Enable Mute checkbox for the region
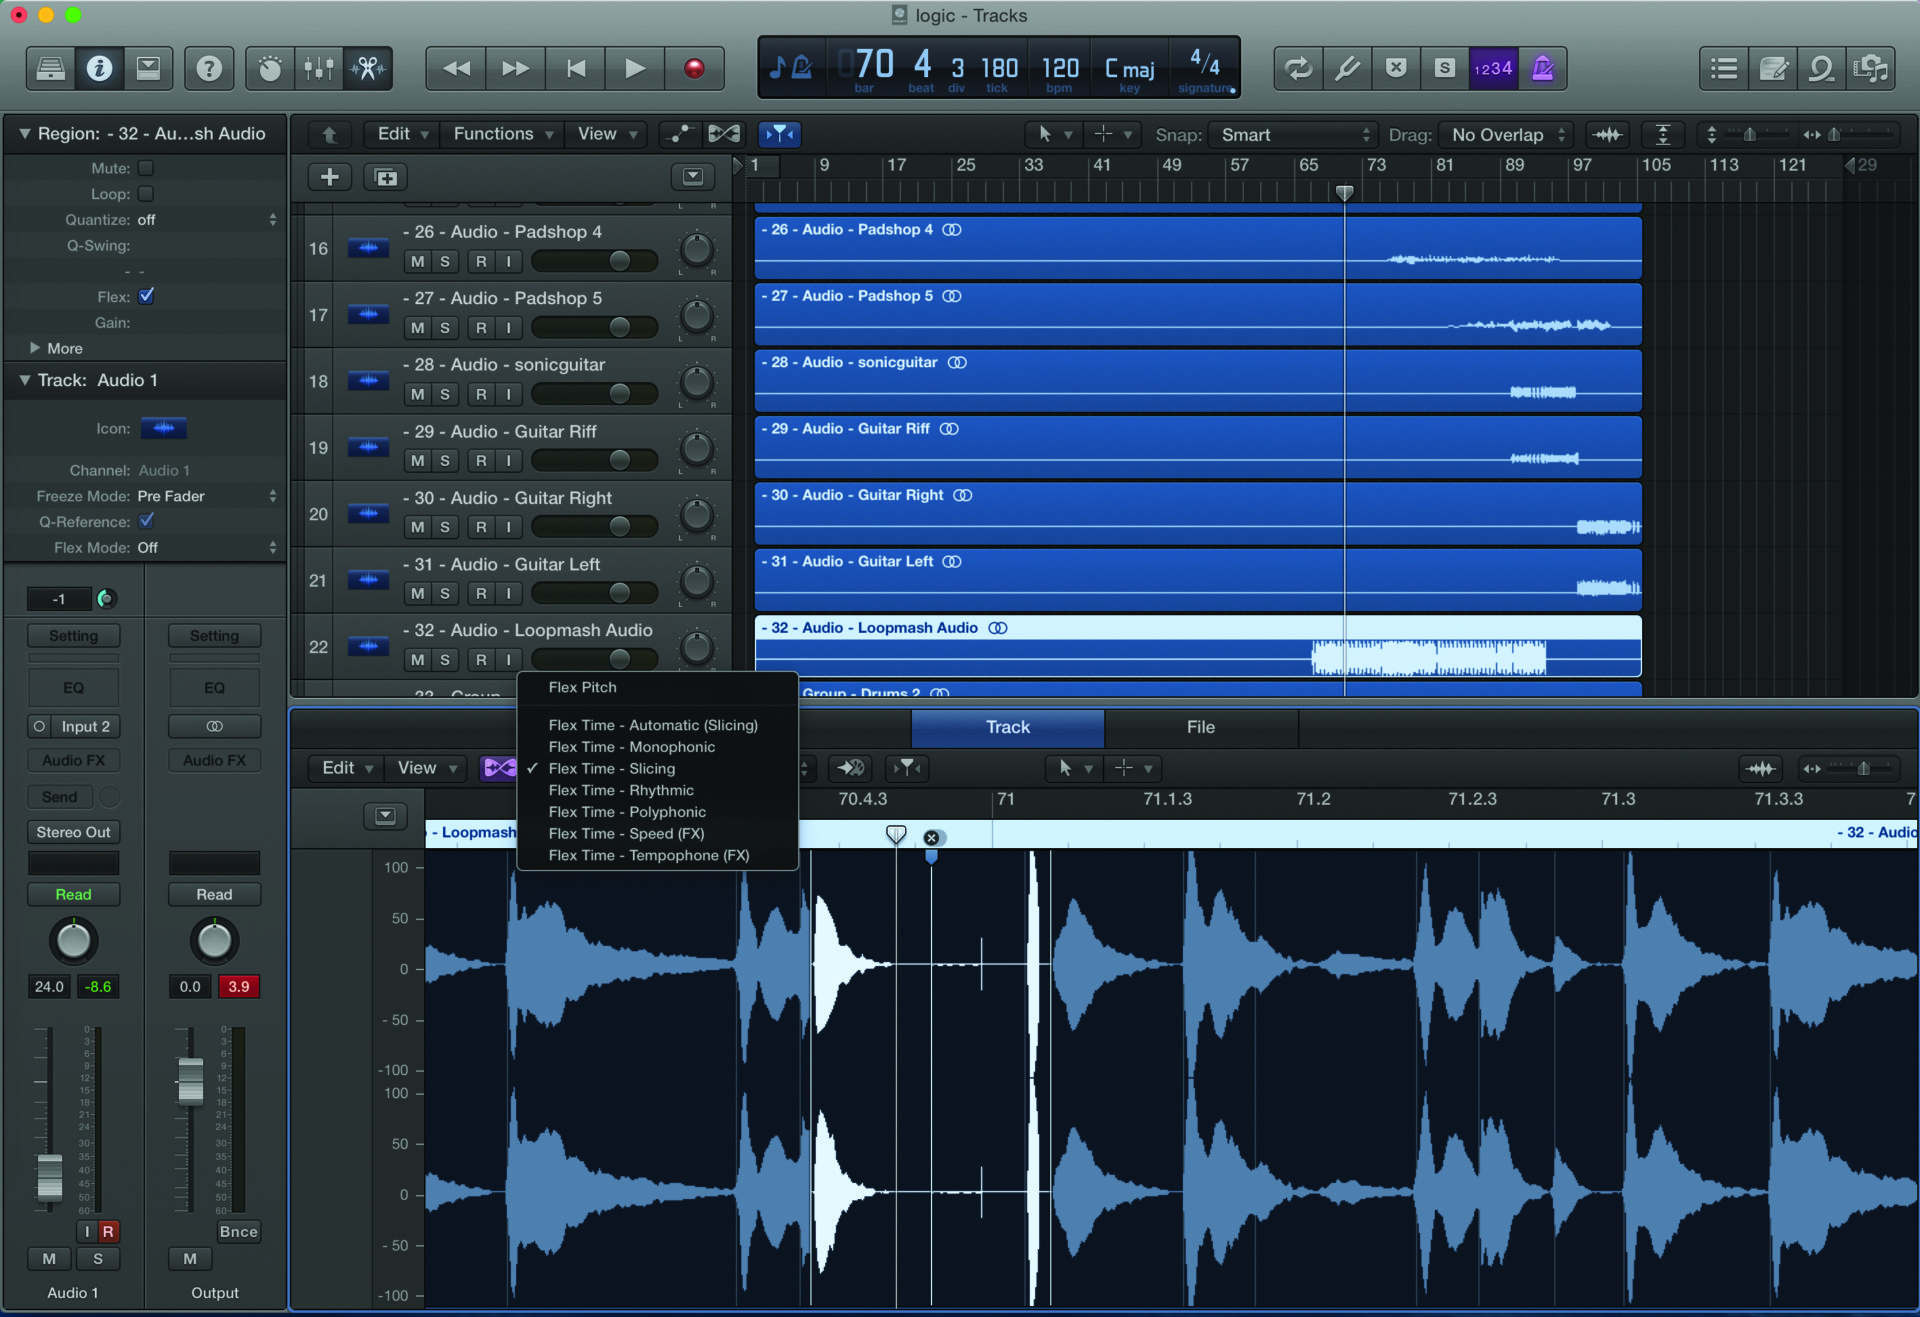This screenshot has height=1317, width=1920. pyautogui.click(x=147, y=168)
